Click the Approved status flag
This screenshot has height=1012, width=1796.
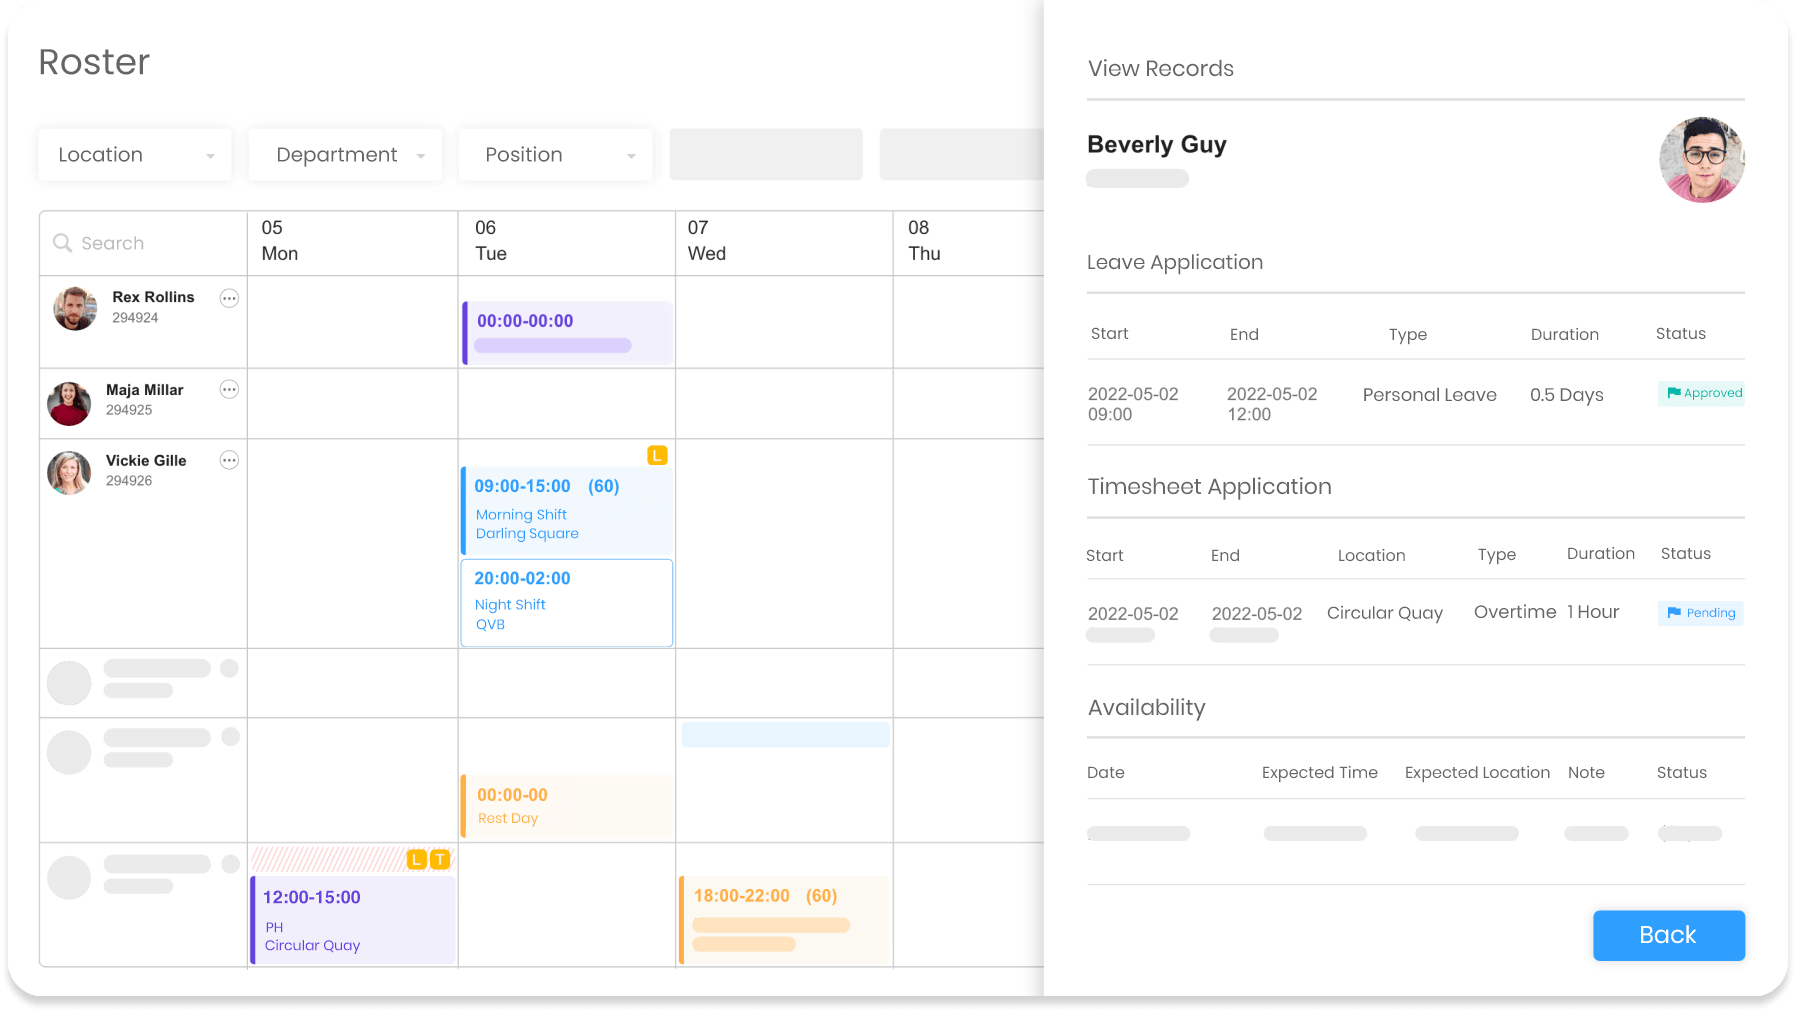[x=1701, y=394]
